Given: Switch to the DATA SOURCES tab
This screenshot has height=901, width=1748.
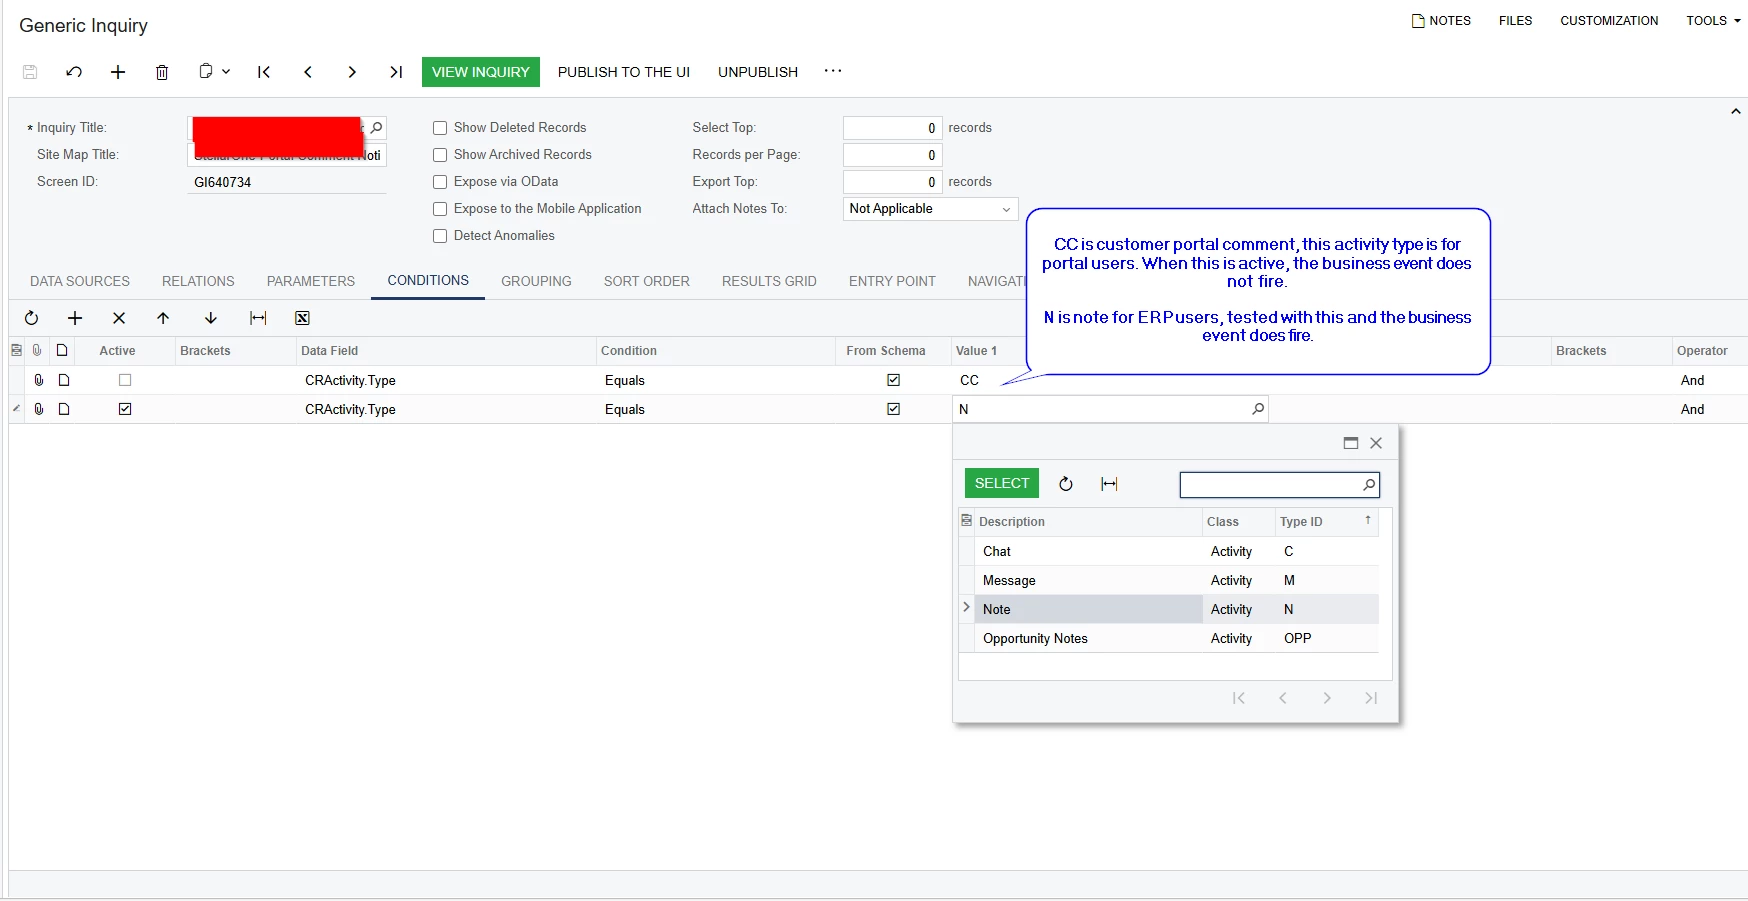Looking at the screenshot, I should tap(80, 281).
